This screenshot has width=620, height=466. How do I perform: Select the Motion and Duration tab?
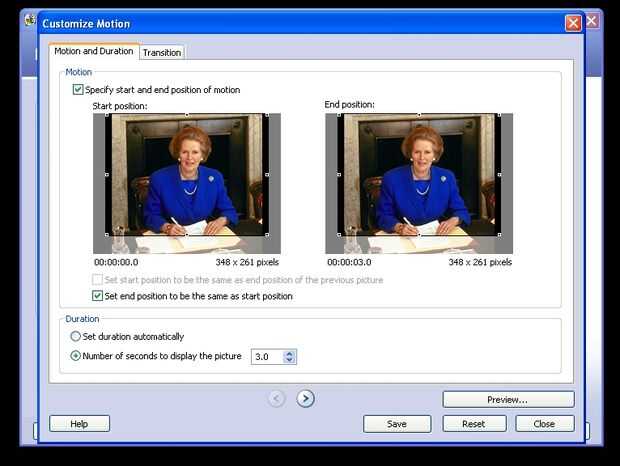point(94,51)
